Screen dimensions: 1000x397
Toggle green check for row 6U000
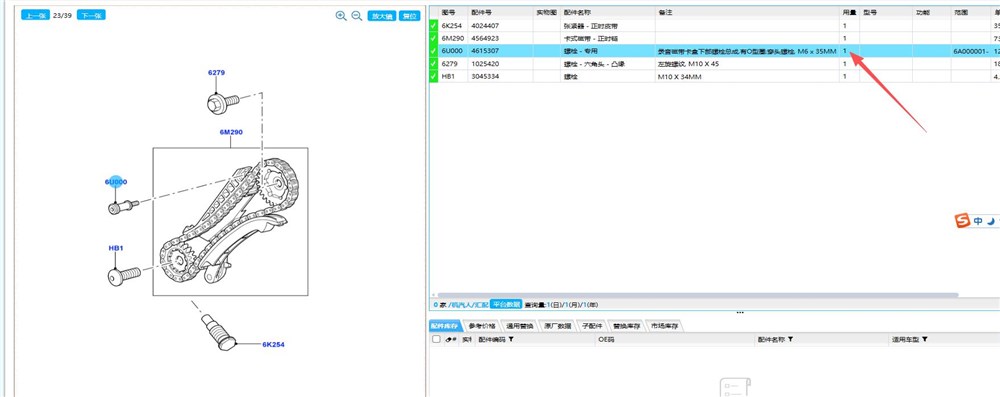point(434,50)
